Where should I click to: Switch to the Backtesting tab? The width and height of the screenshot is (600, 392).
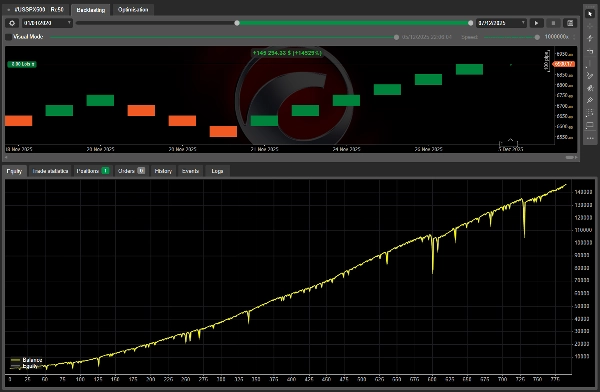click(91, 10)
